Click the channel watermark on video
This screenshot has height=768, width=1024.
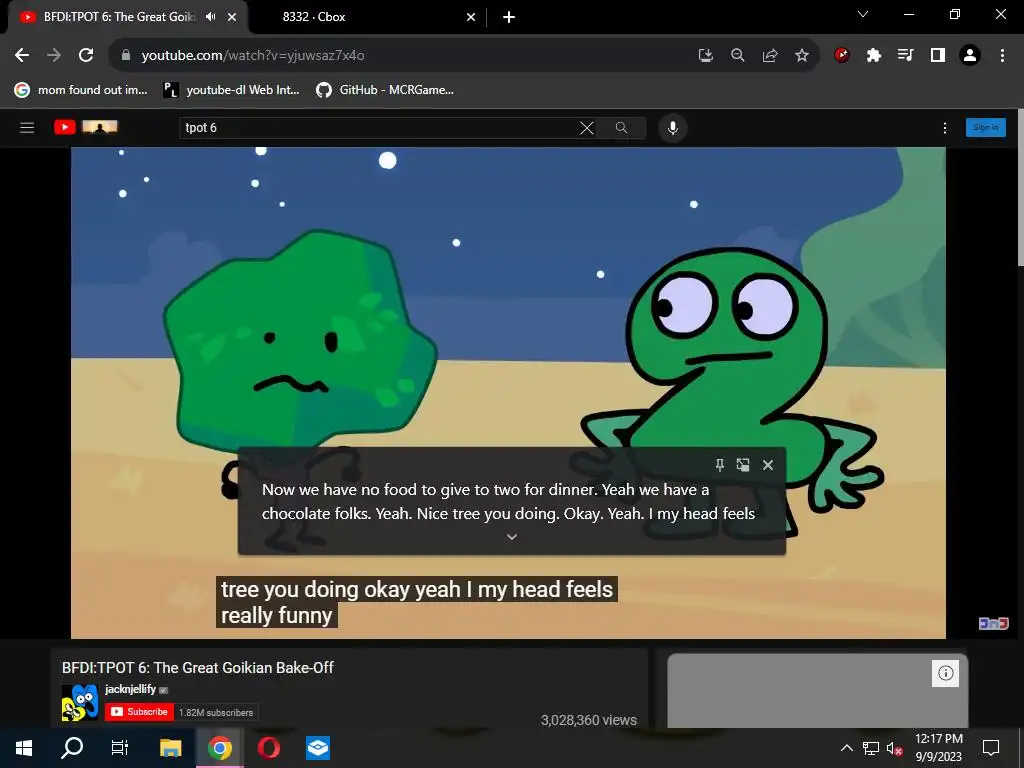(x=993, y=624)
